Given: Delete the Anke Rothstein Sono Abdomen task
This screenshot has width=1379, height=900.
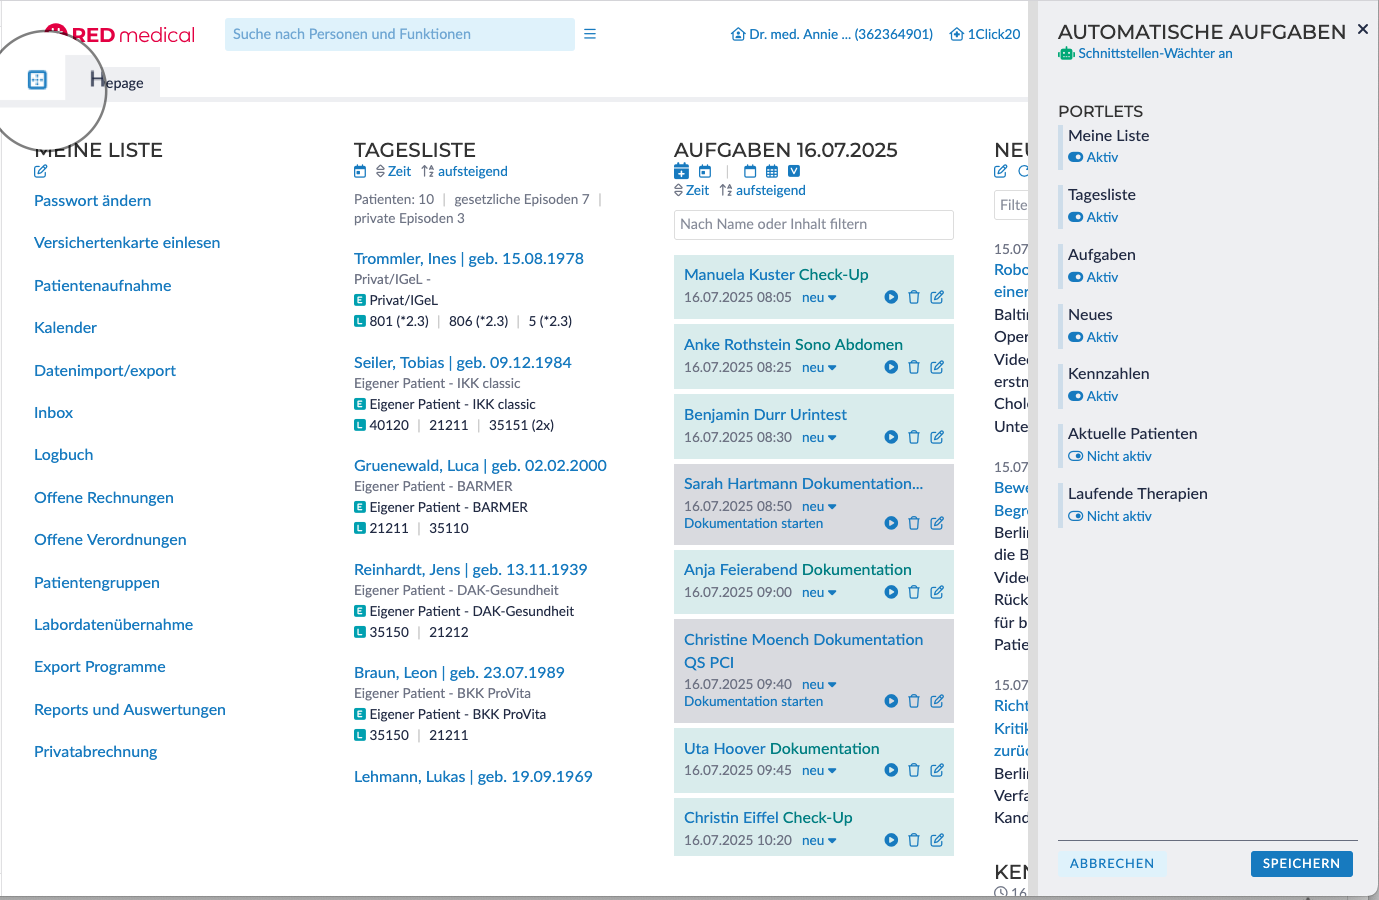Looking at the screenshot, I should [914, 367].
